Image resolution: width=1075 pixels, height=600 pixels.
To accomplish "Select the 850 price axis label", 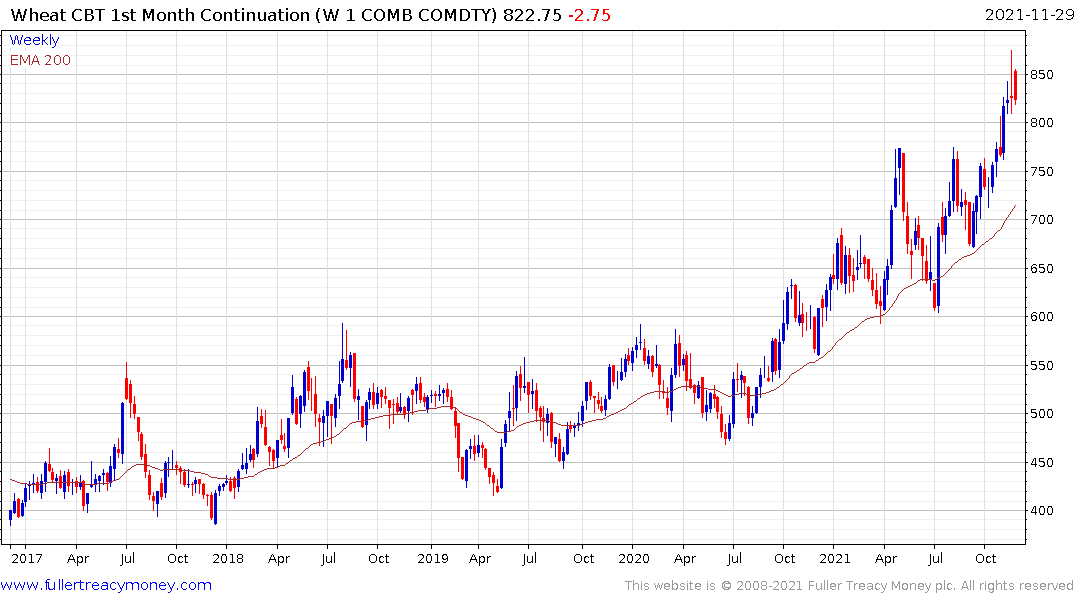I will click(x=1041, y=75).
